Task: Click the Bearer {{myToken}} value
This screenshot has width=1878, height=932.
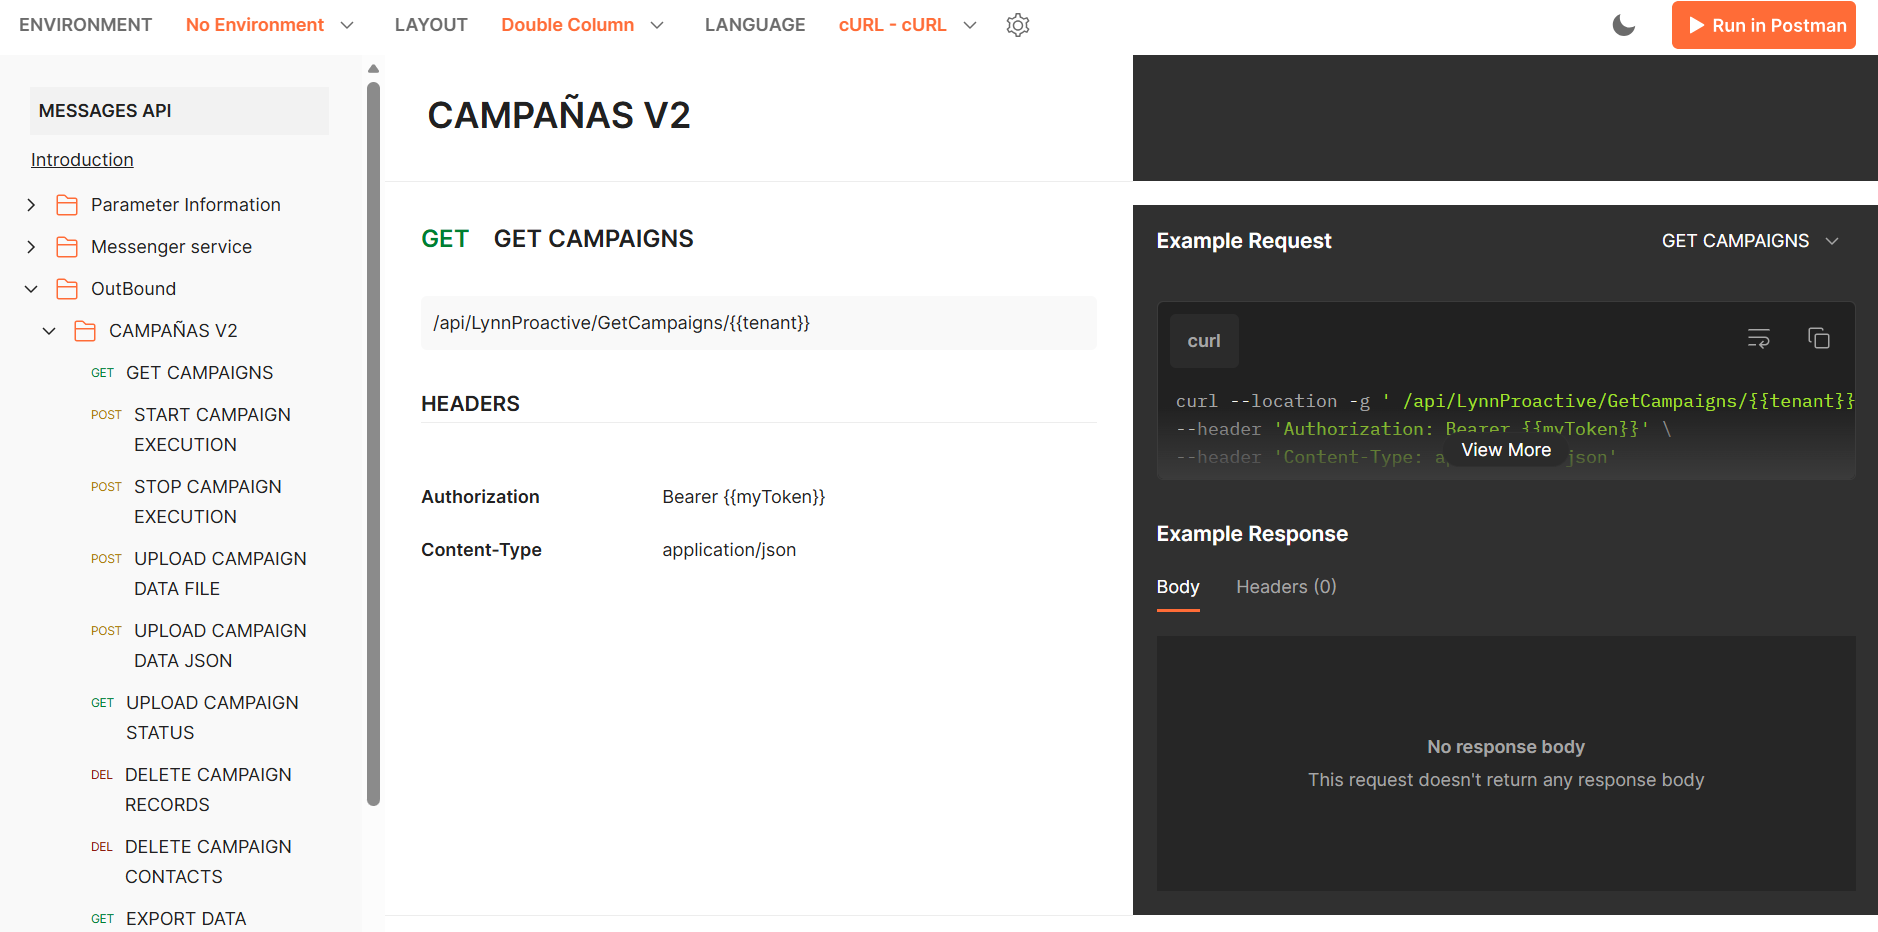Action: (744, 497)
